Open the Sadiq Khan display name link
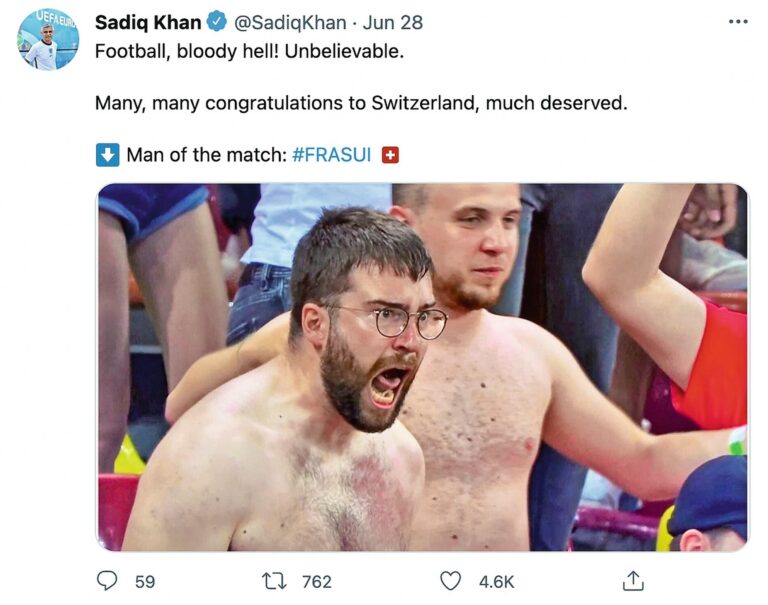This screenshot has width=768, height=605. point(148,22)
